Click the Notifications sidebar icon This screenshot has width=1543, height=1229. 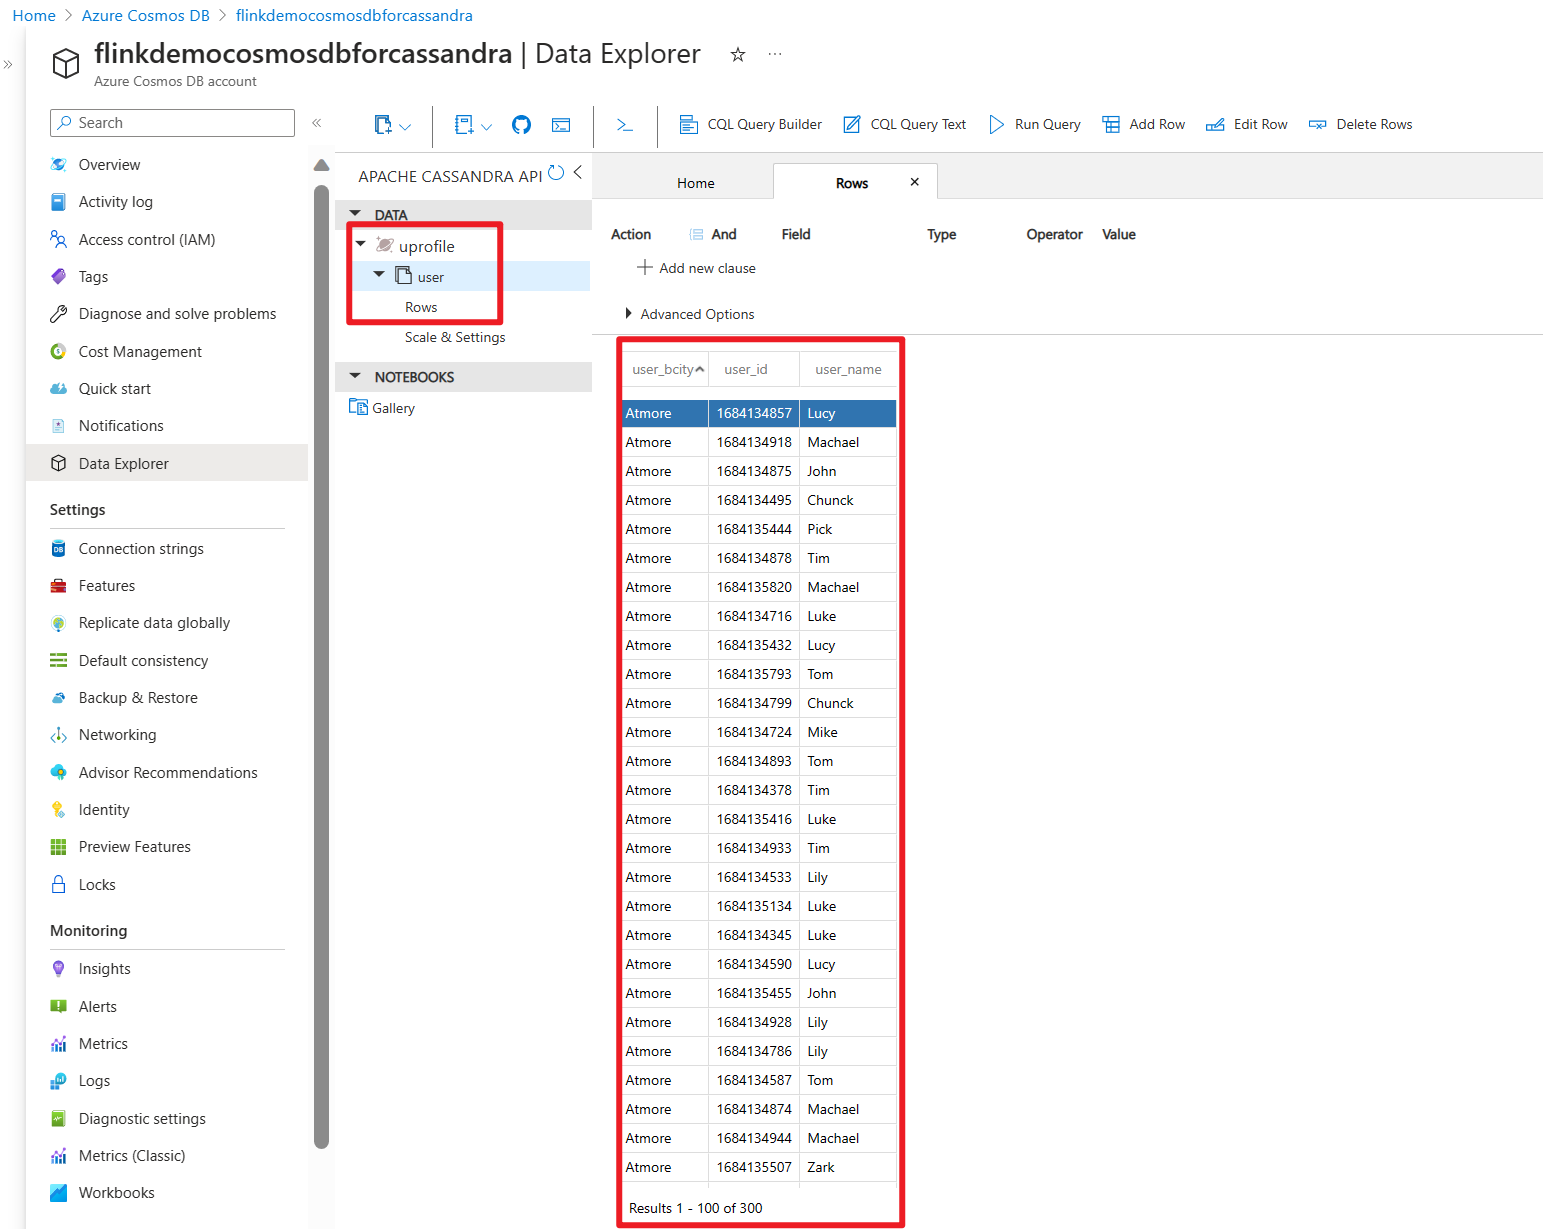pyautogui.click(x=59, y=426)
